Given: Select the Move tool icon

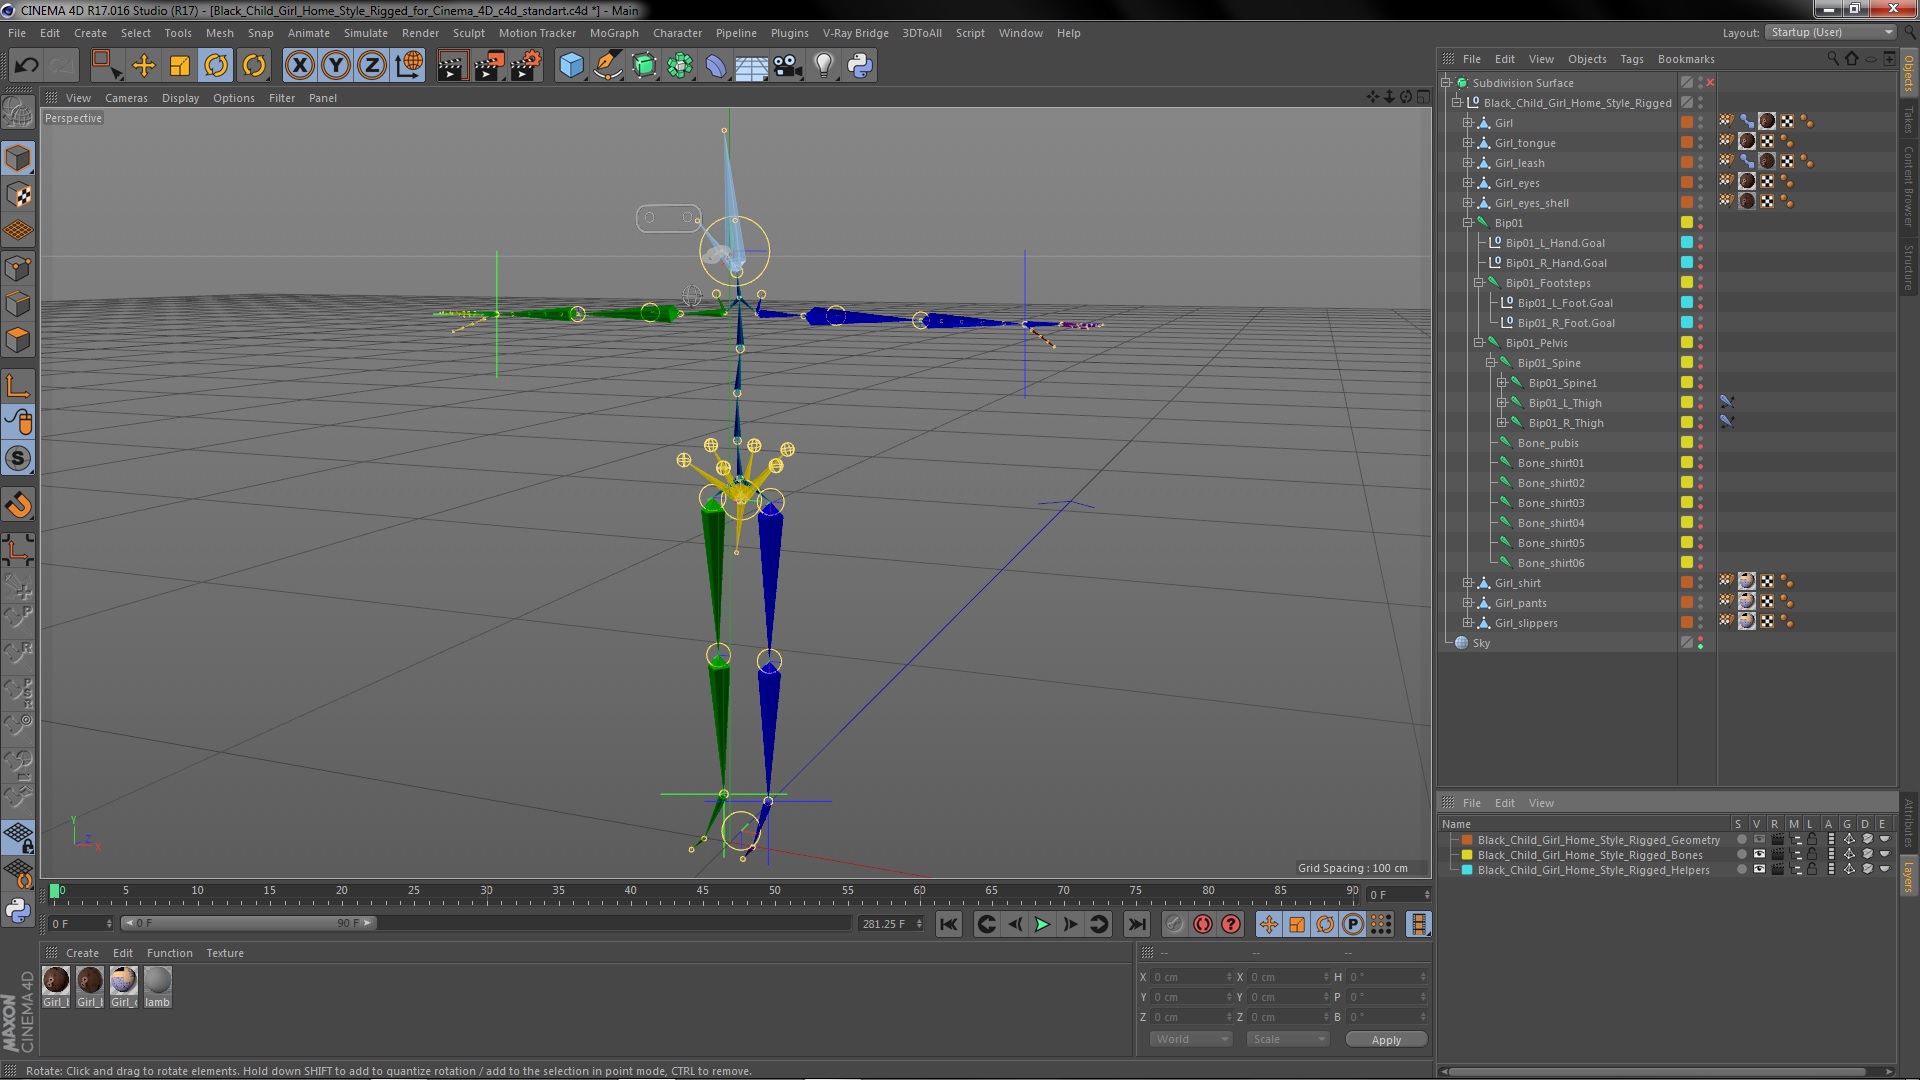Looking at the screenshot, I should click(144, 66).
